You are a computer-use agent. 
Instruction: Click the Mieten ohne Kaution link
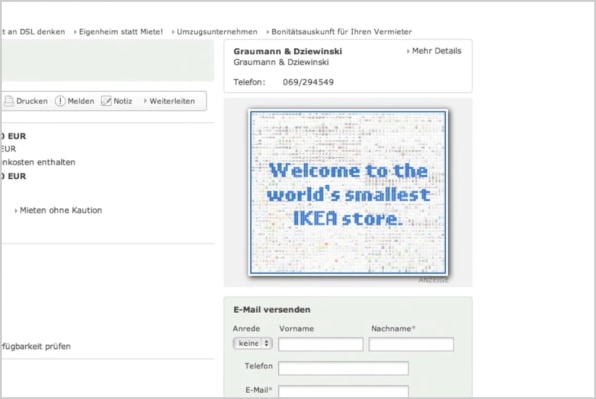tap(58, 210)
